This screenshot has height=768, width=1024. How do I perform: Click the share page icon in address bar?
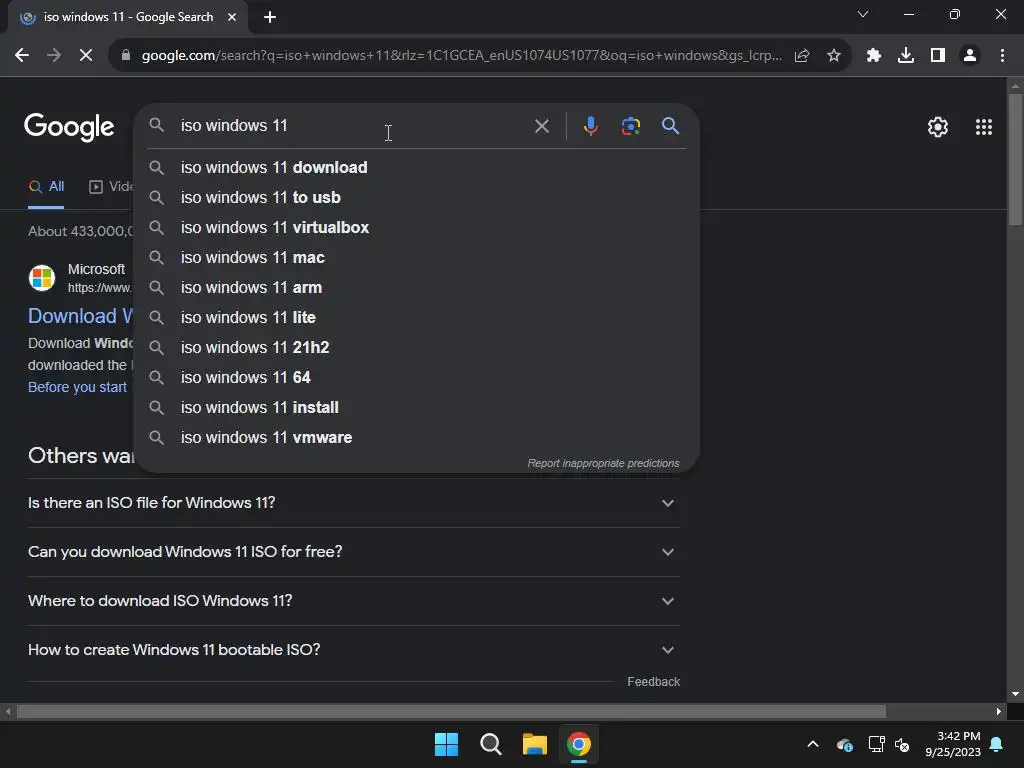pyautogui.click(x=802, y=56)
